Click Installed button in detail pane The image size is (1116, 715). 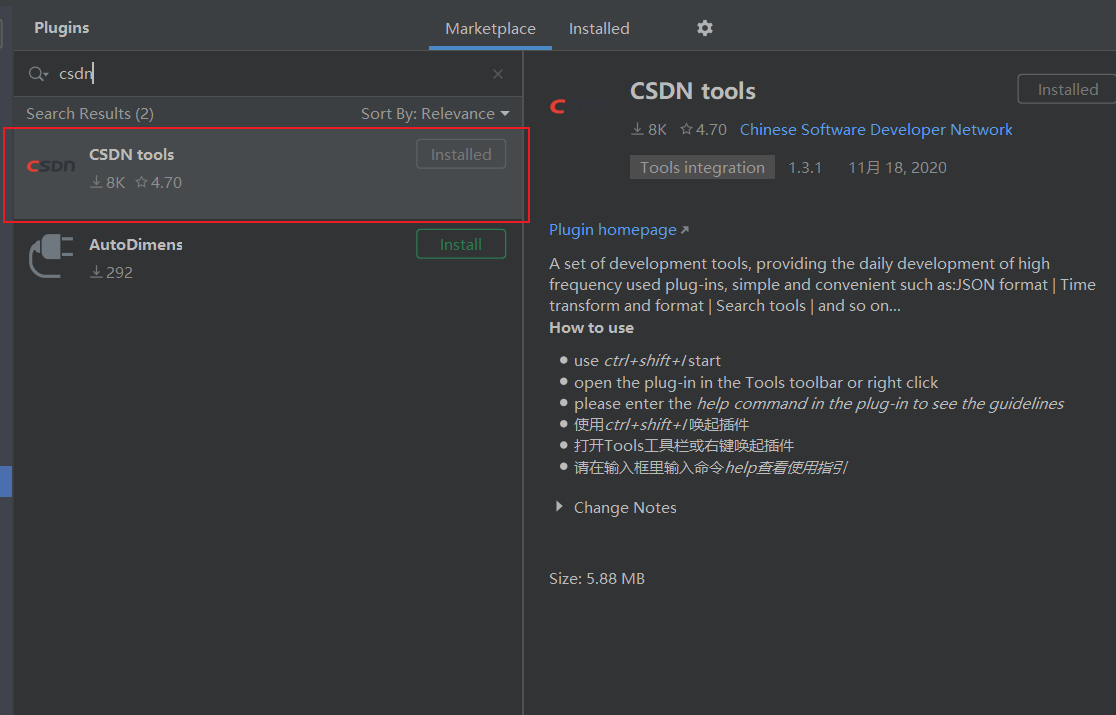1067,90
